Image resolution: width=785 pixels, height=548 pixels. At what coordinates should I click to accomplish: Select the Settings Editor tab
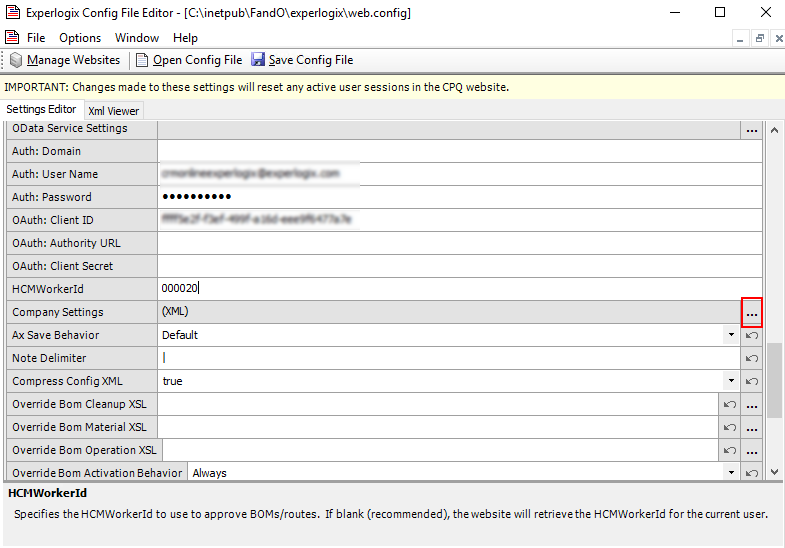41,109
